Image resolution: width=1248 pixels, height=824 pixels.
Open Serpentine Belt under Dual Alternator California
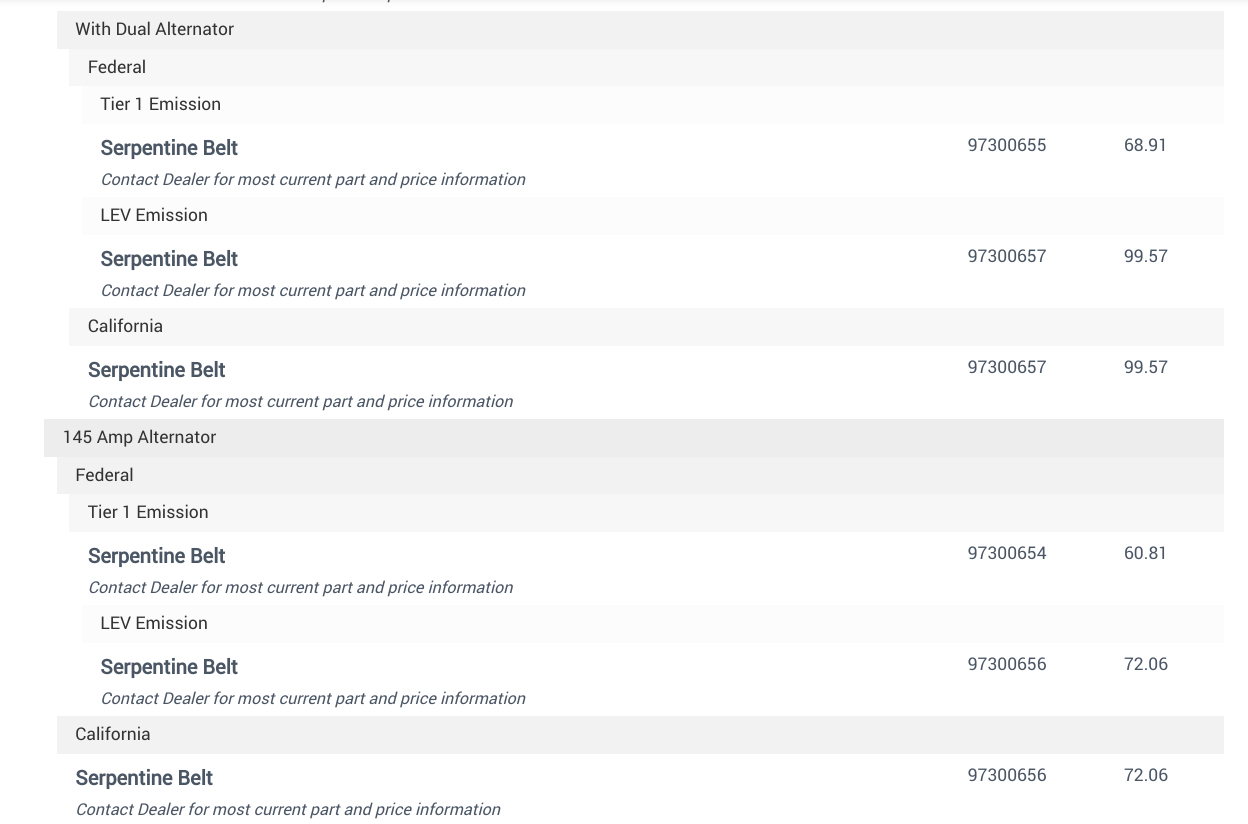coord(156,370)
